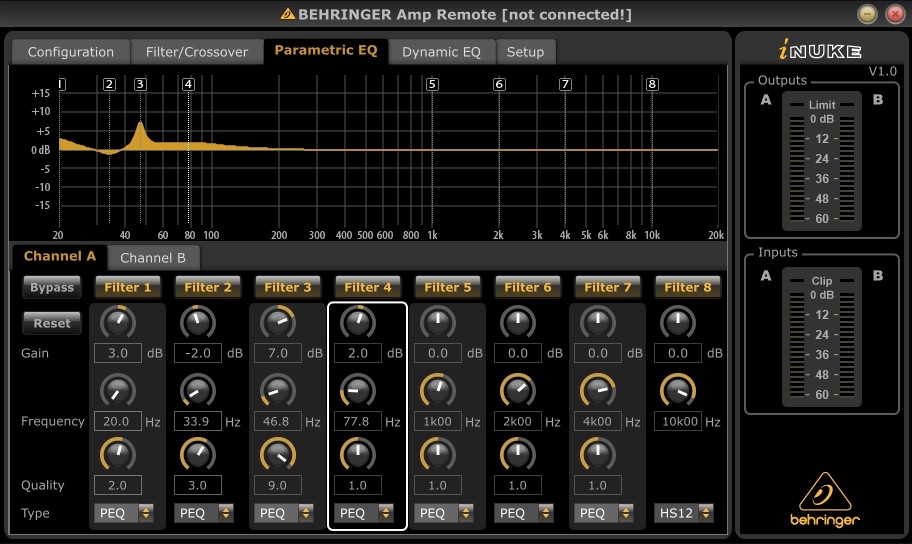Click Filter 2 gain field showing -2.0
This screenshot has width=912, height=544.
click(198, 353)
